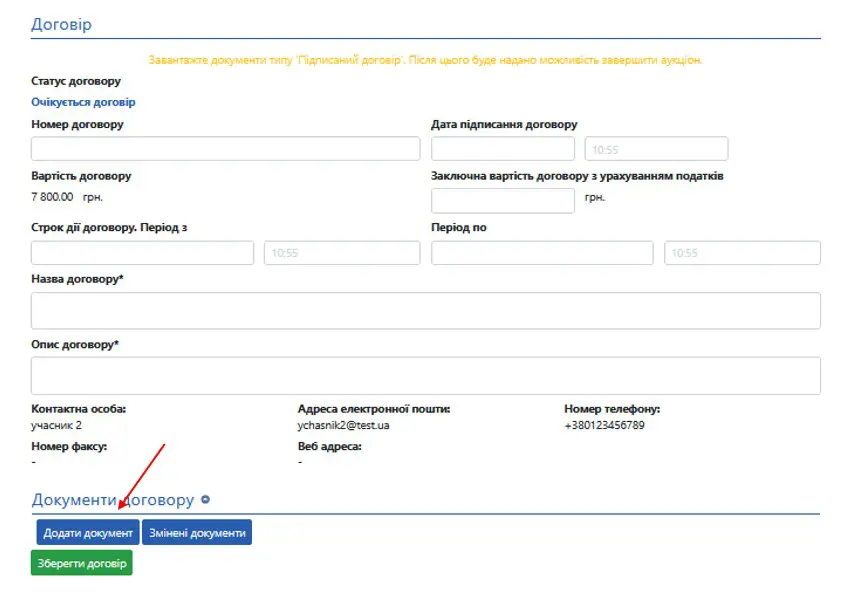Click the phone number +380123456789
This screenshot has width=841, height=594.
[x=604, y=425]
